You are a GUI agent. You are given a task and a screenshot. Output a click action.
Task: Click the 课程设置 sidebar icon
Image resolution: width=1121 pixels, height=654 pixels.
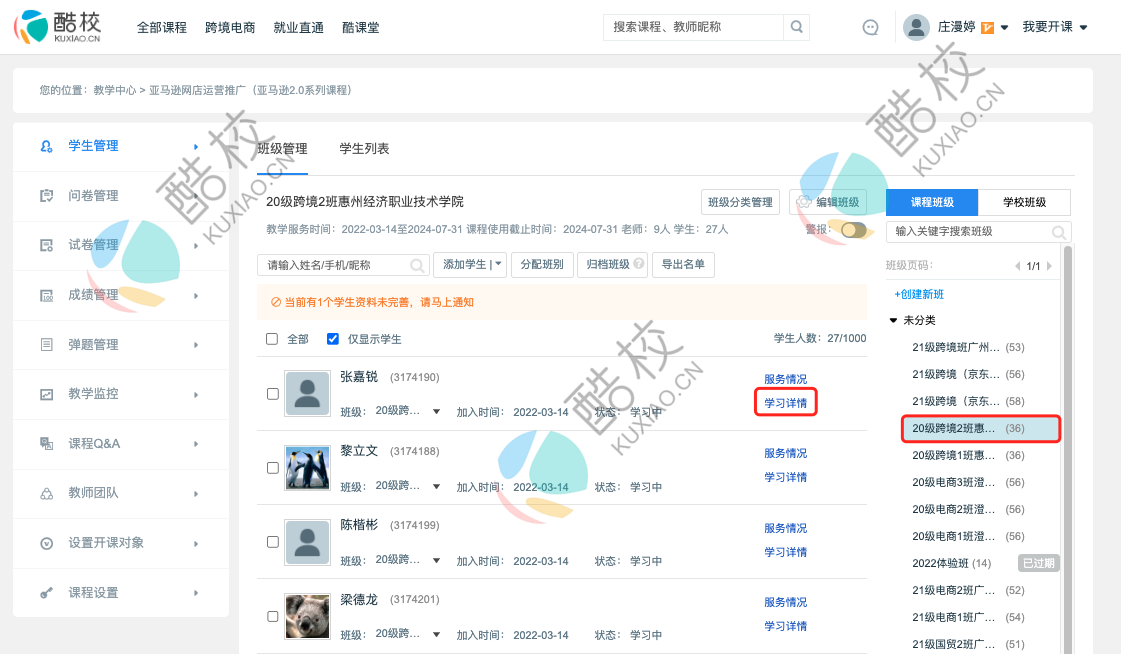[46, 593]
